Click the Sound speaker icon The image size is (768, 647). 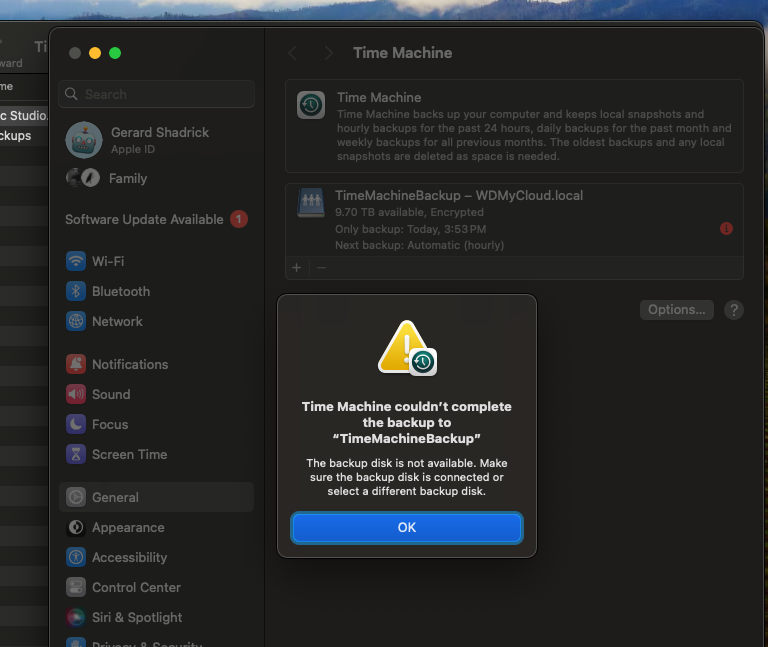click(76, 394)
